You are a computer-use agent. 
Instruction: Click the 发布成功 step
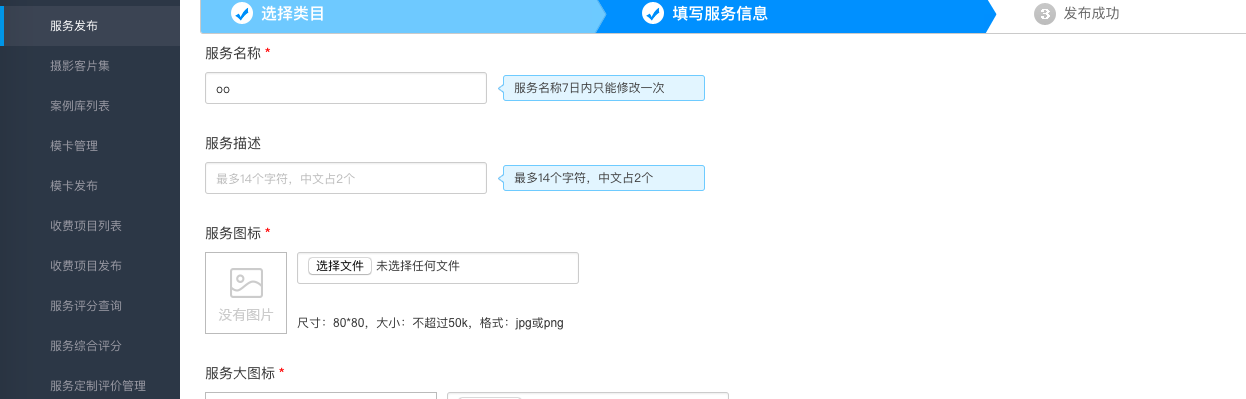1091,14
